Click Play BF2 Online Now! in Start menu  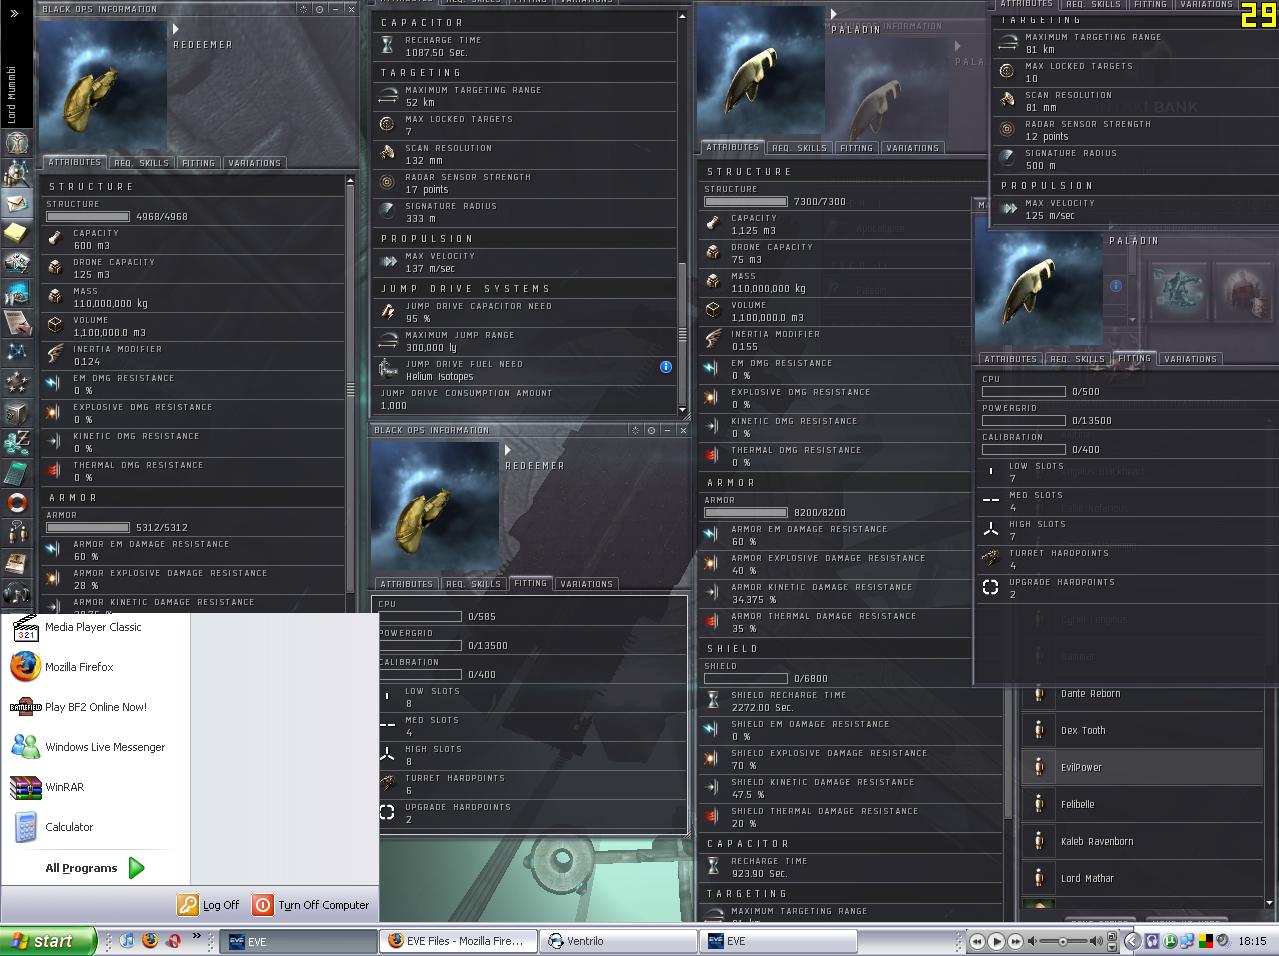(x=96, y=707)
